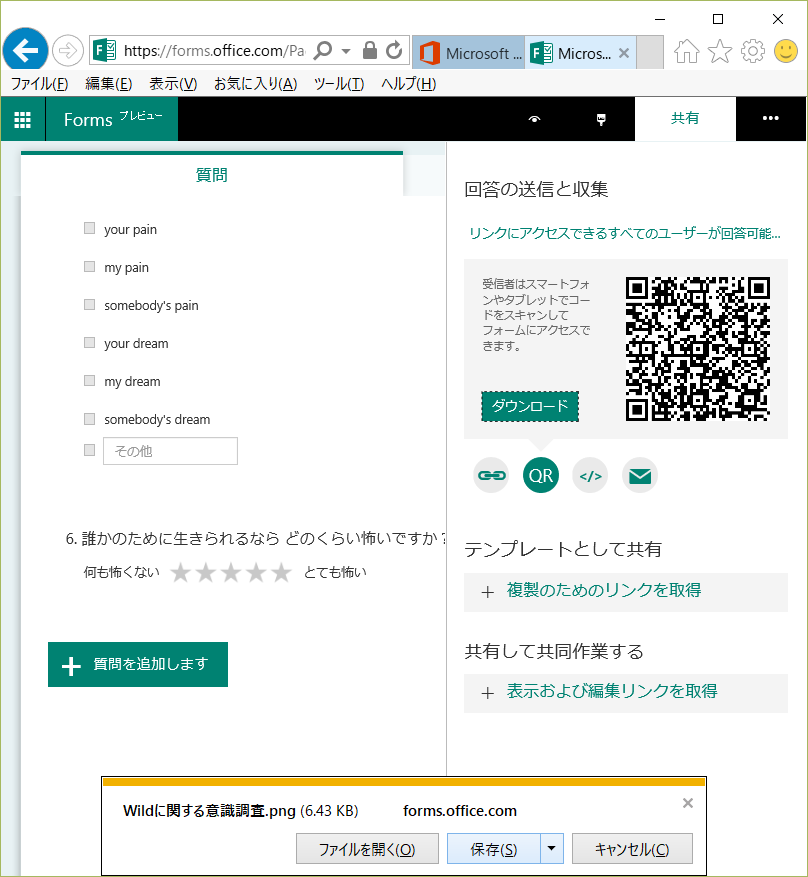Open the browser Home icon
The height and width of the screenshot is (877, 808).
coord(686,51)
